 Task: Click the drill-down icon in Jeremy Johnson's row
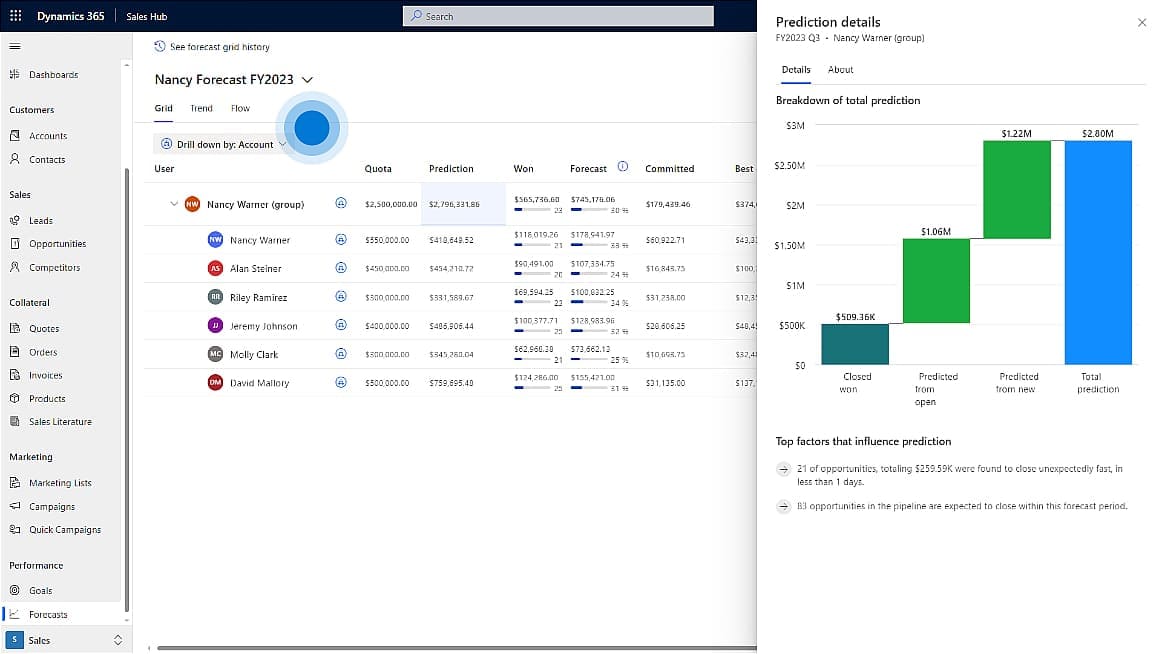coord(341,325)
